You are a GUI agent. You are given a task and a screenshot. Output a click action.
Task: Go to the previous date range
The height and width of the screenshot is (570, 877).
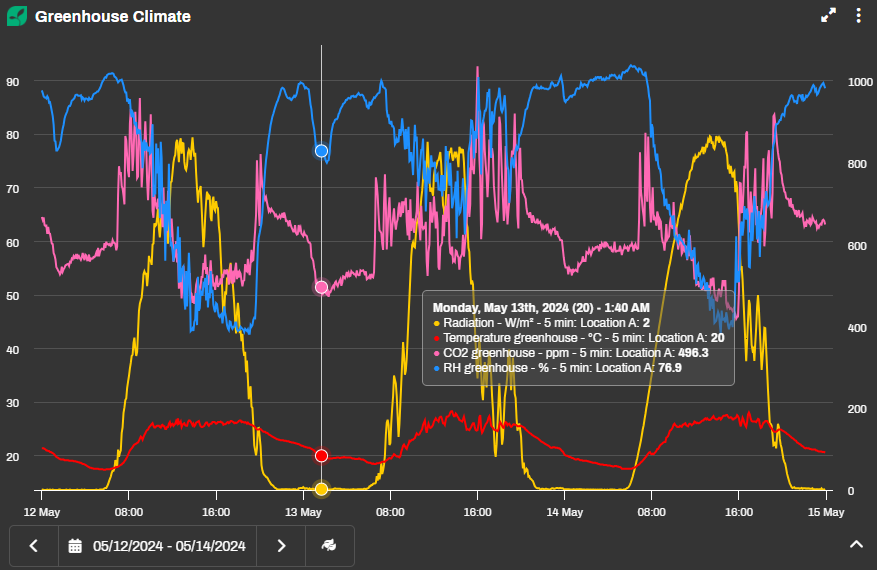click(34, 545)
